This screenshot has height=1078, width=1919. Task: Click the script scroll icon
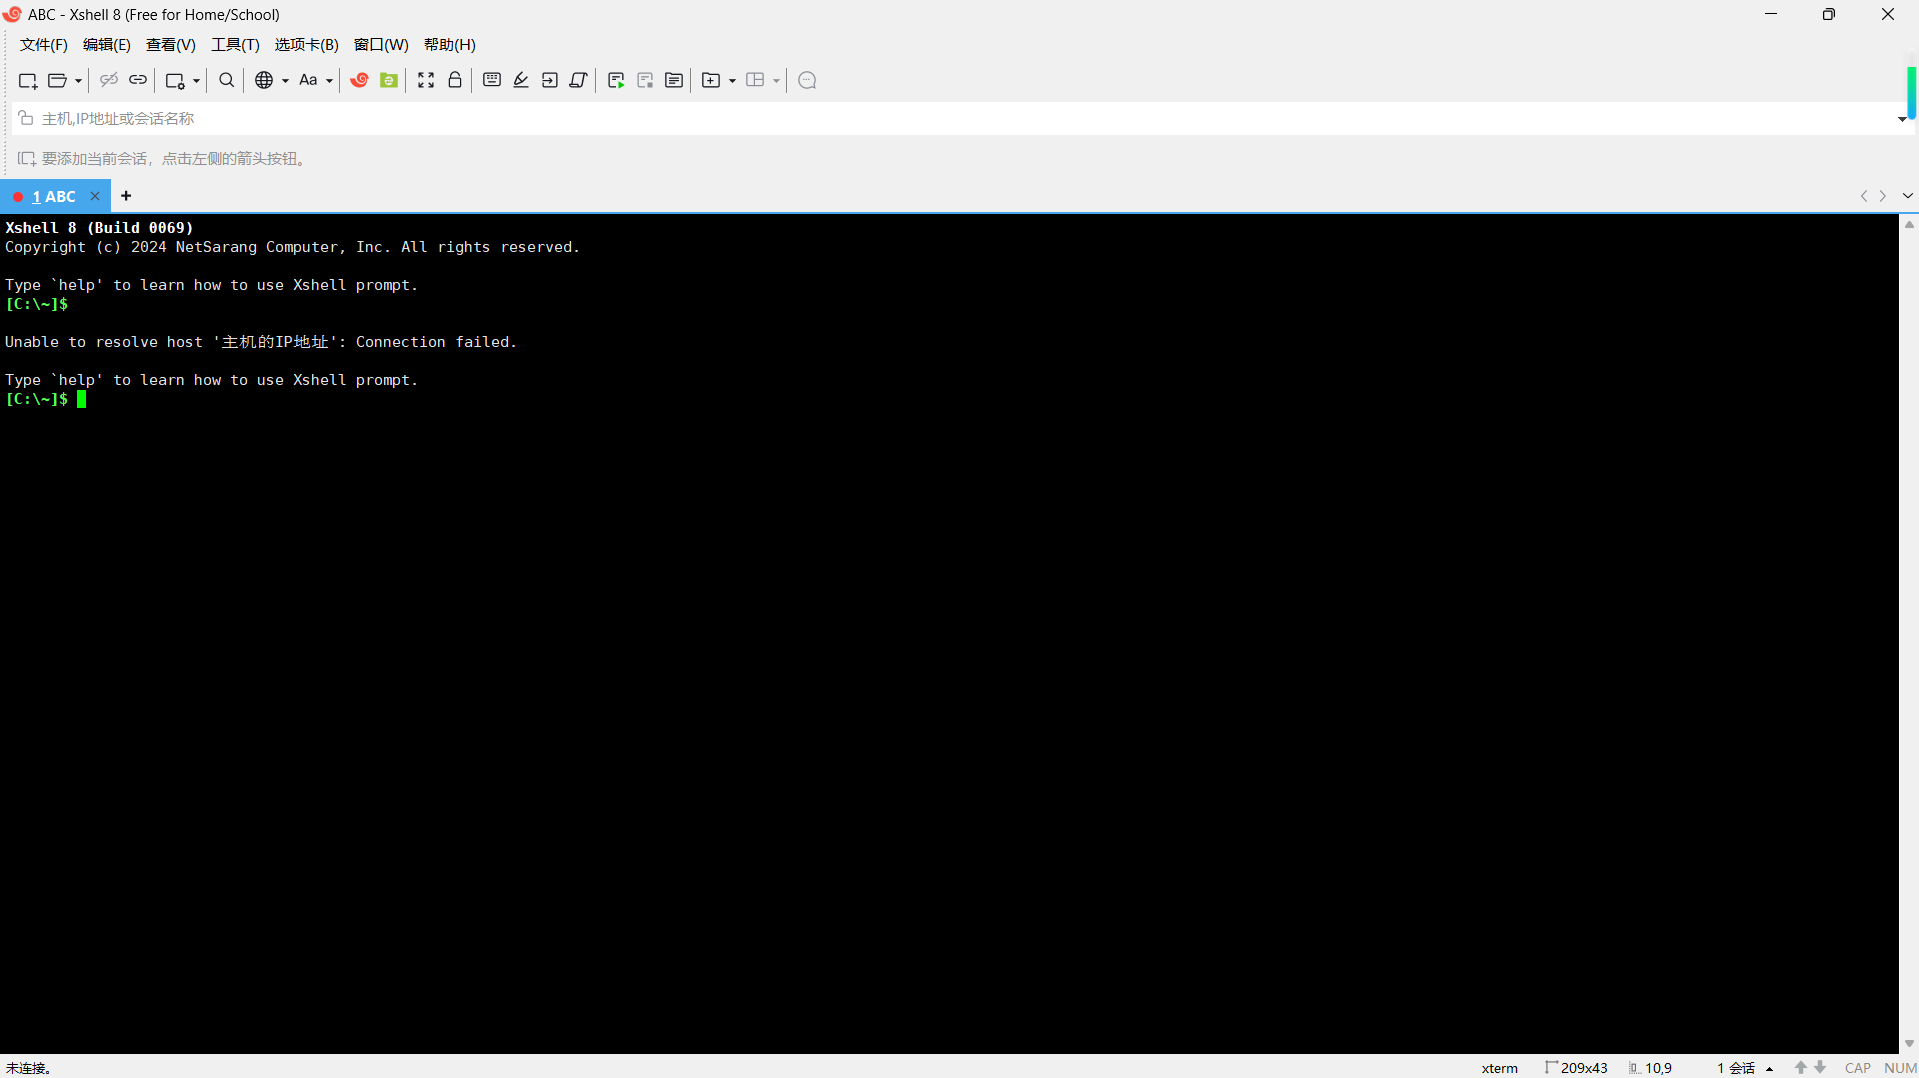click(x=578, y=80)
